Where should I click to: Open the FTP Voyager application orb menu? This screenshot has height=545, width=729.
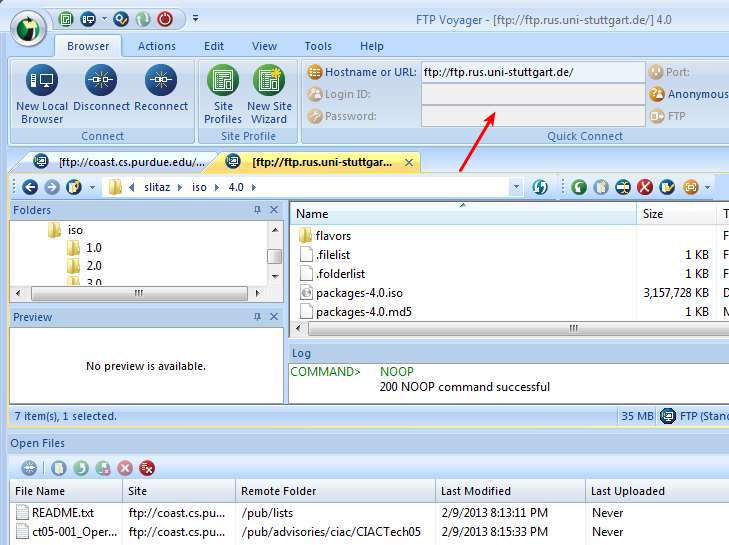28,29
